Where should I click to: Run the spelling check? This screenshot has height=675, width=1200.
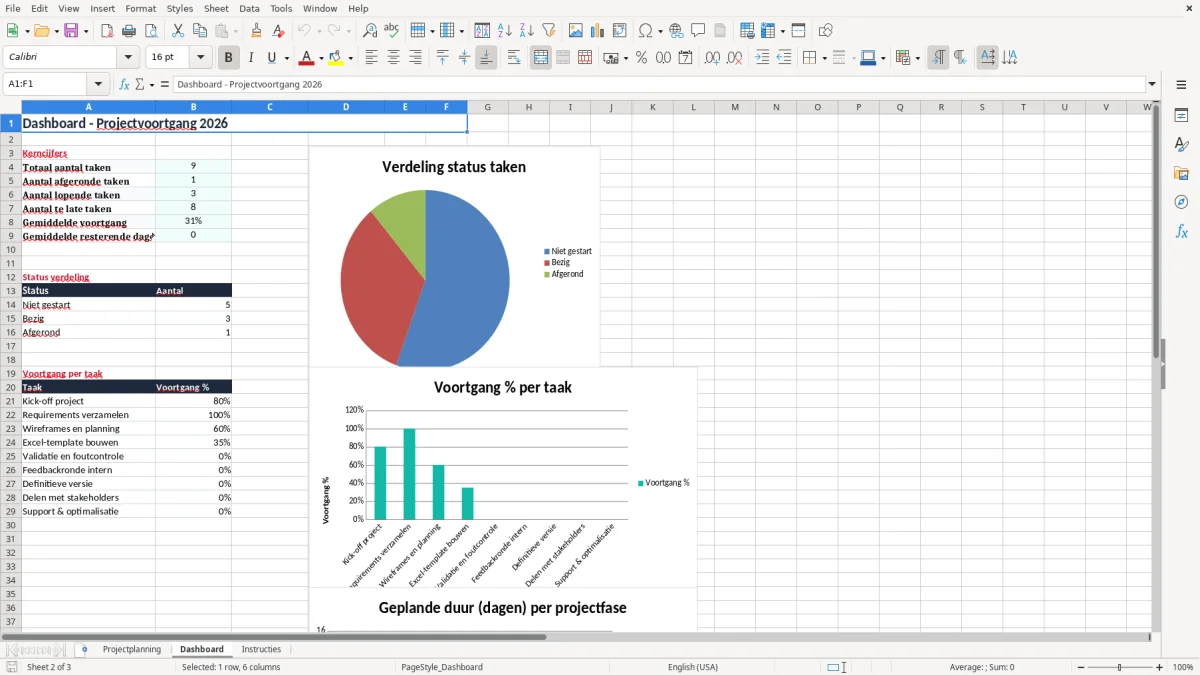(x=392, y=31)
